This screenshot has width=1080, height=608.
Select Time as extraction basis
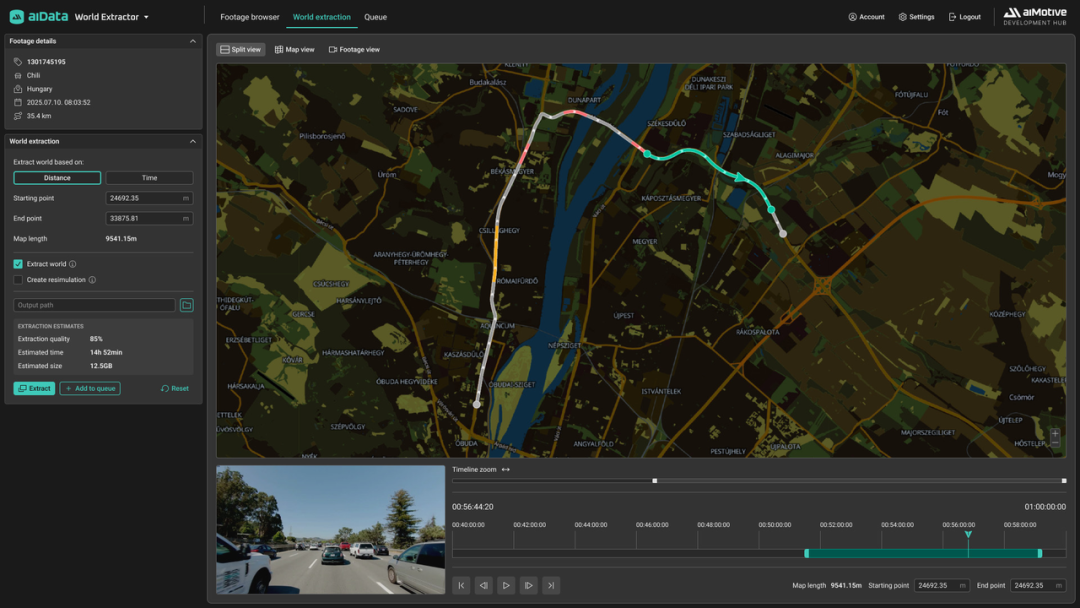149,178
